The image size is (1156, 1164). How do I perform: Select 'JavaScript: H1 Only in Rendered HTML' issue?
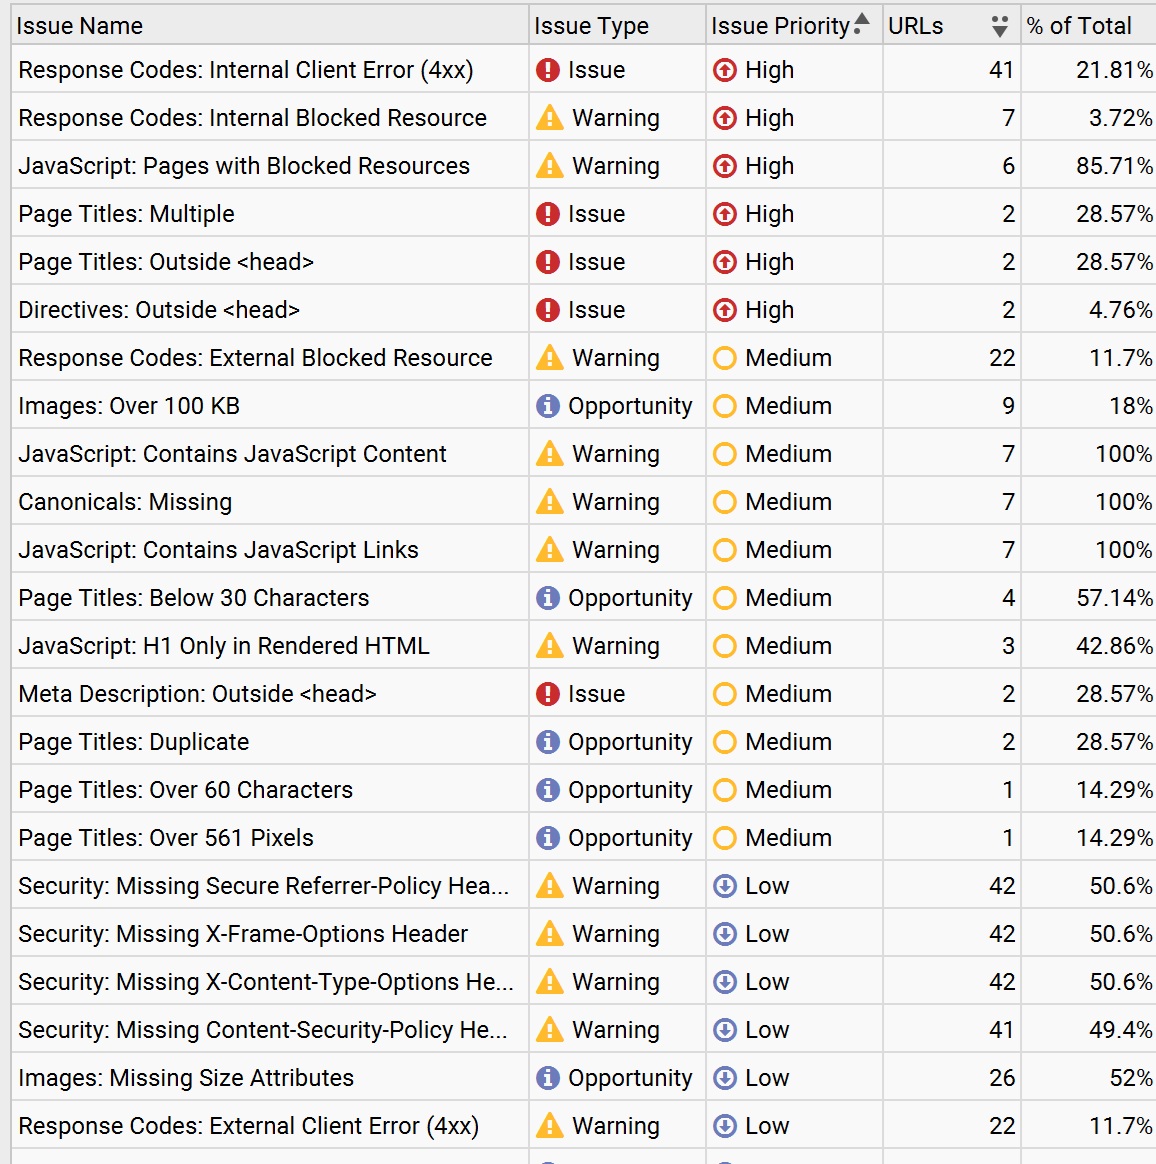click(224, 646)
